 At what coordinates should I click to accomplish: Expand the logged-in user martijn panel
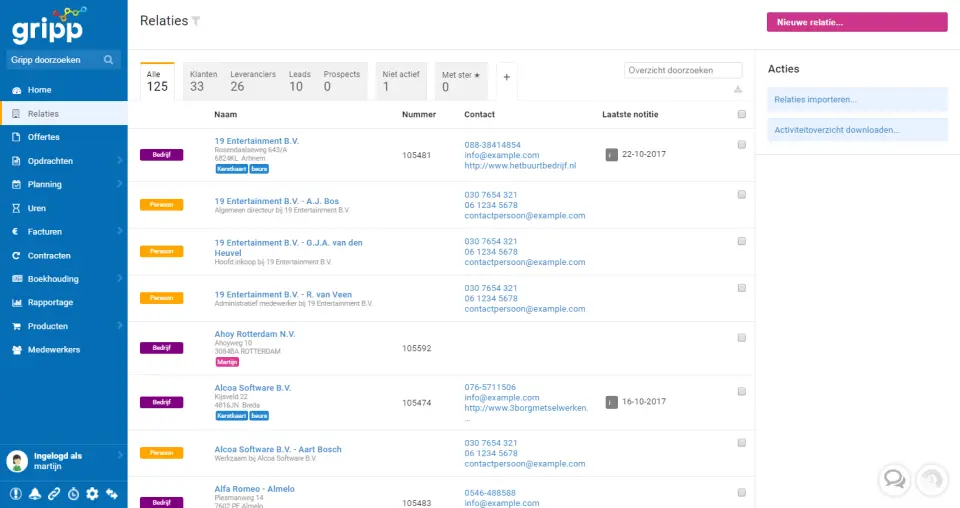(x=119, y=456)
